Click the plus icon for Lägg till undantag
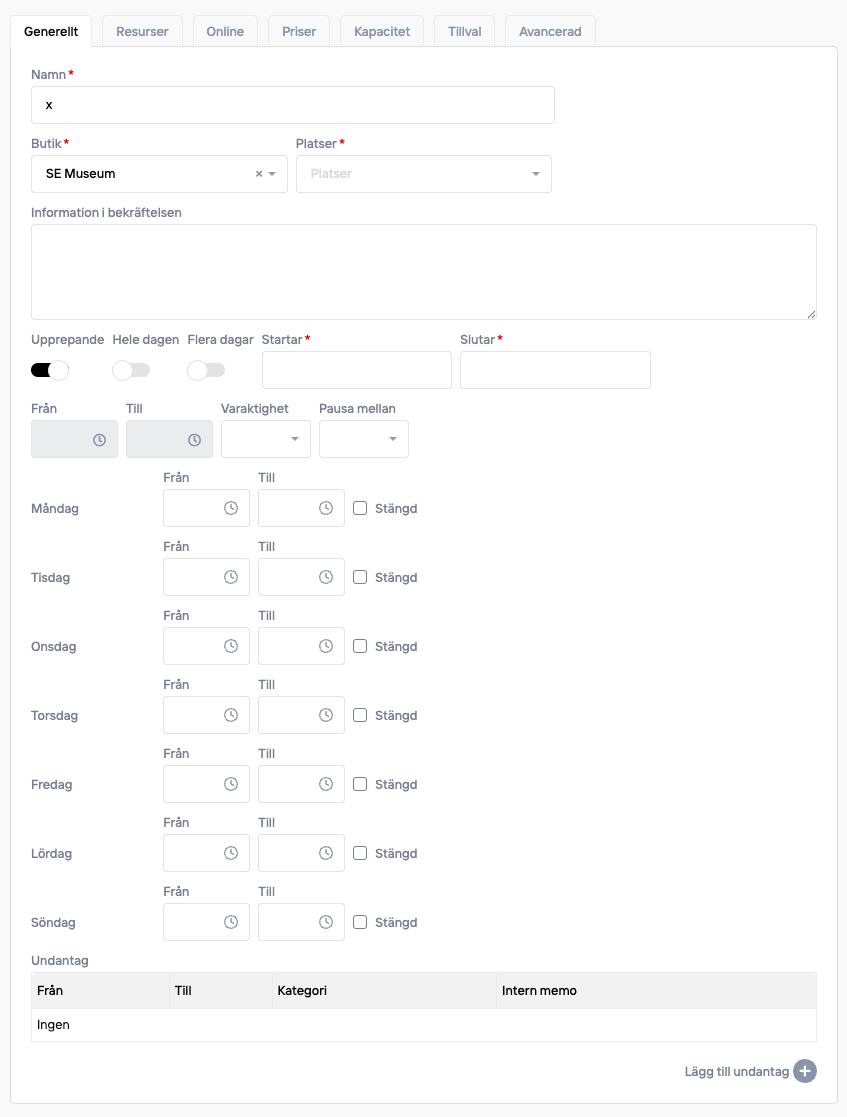Screen dimensions: 847x1117 tap(805, 1071)
